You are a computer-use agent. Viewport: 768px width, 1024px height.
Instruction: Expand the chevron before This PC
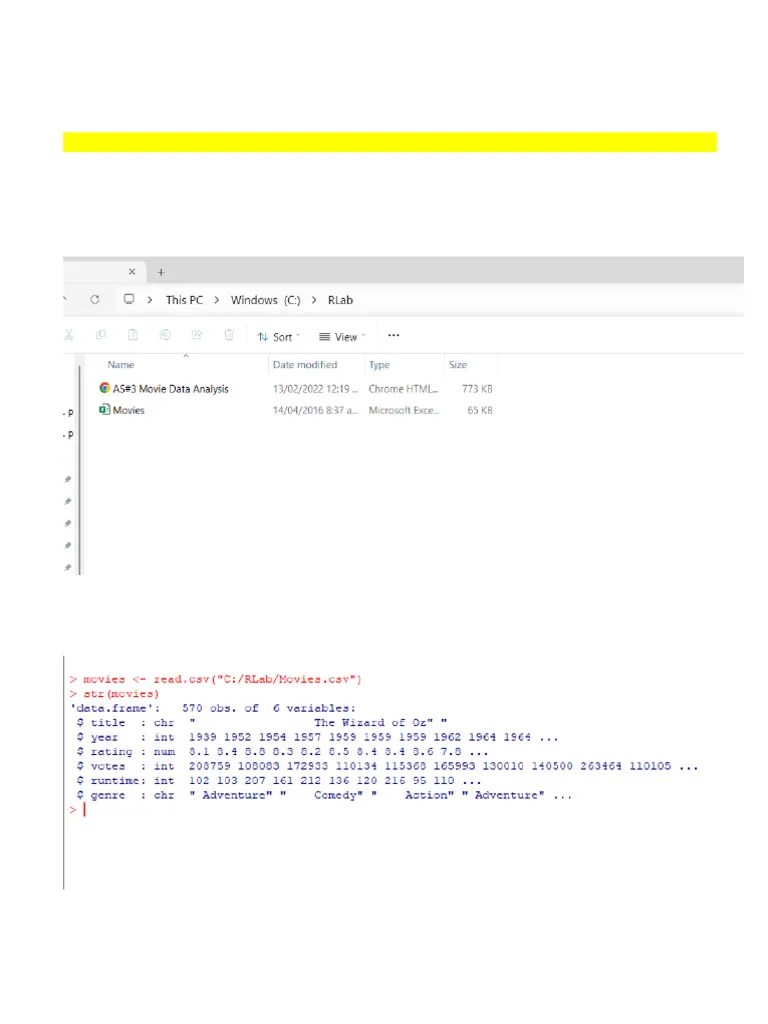click(150, 300)
